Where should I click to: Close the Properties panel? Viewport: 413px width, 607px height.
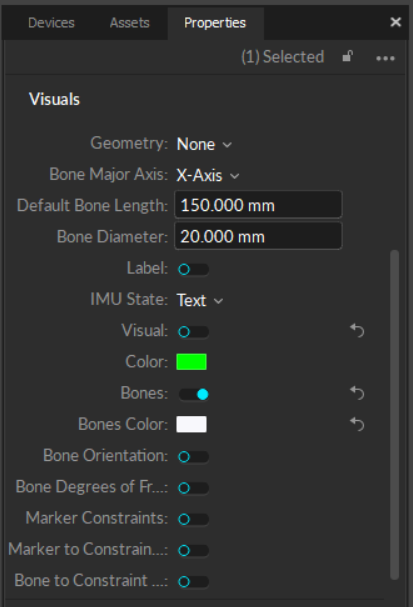click(x=396, y=22)
